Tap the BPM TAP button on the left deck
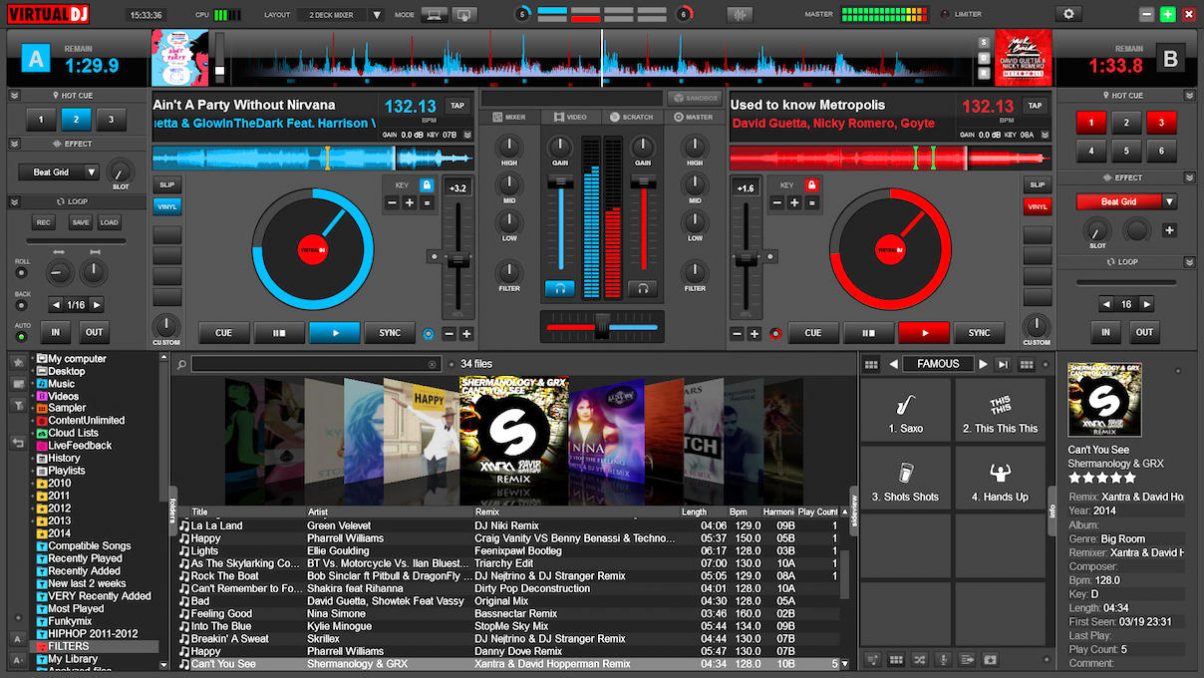 click(459, 104)
